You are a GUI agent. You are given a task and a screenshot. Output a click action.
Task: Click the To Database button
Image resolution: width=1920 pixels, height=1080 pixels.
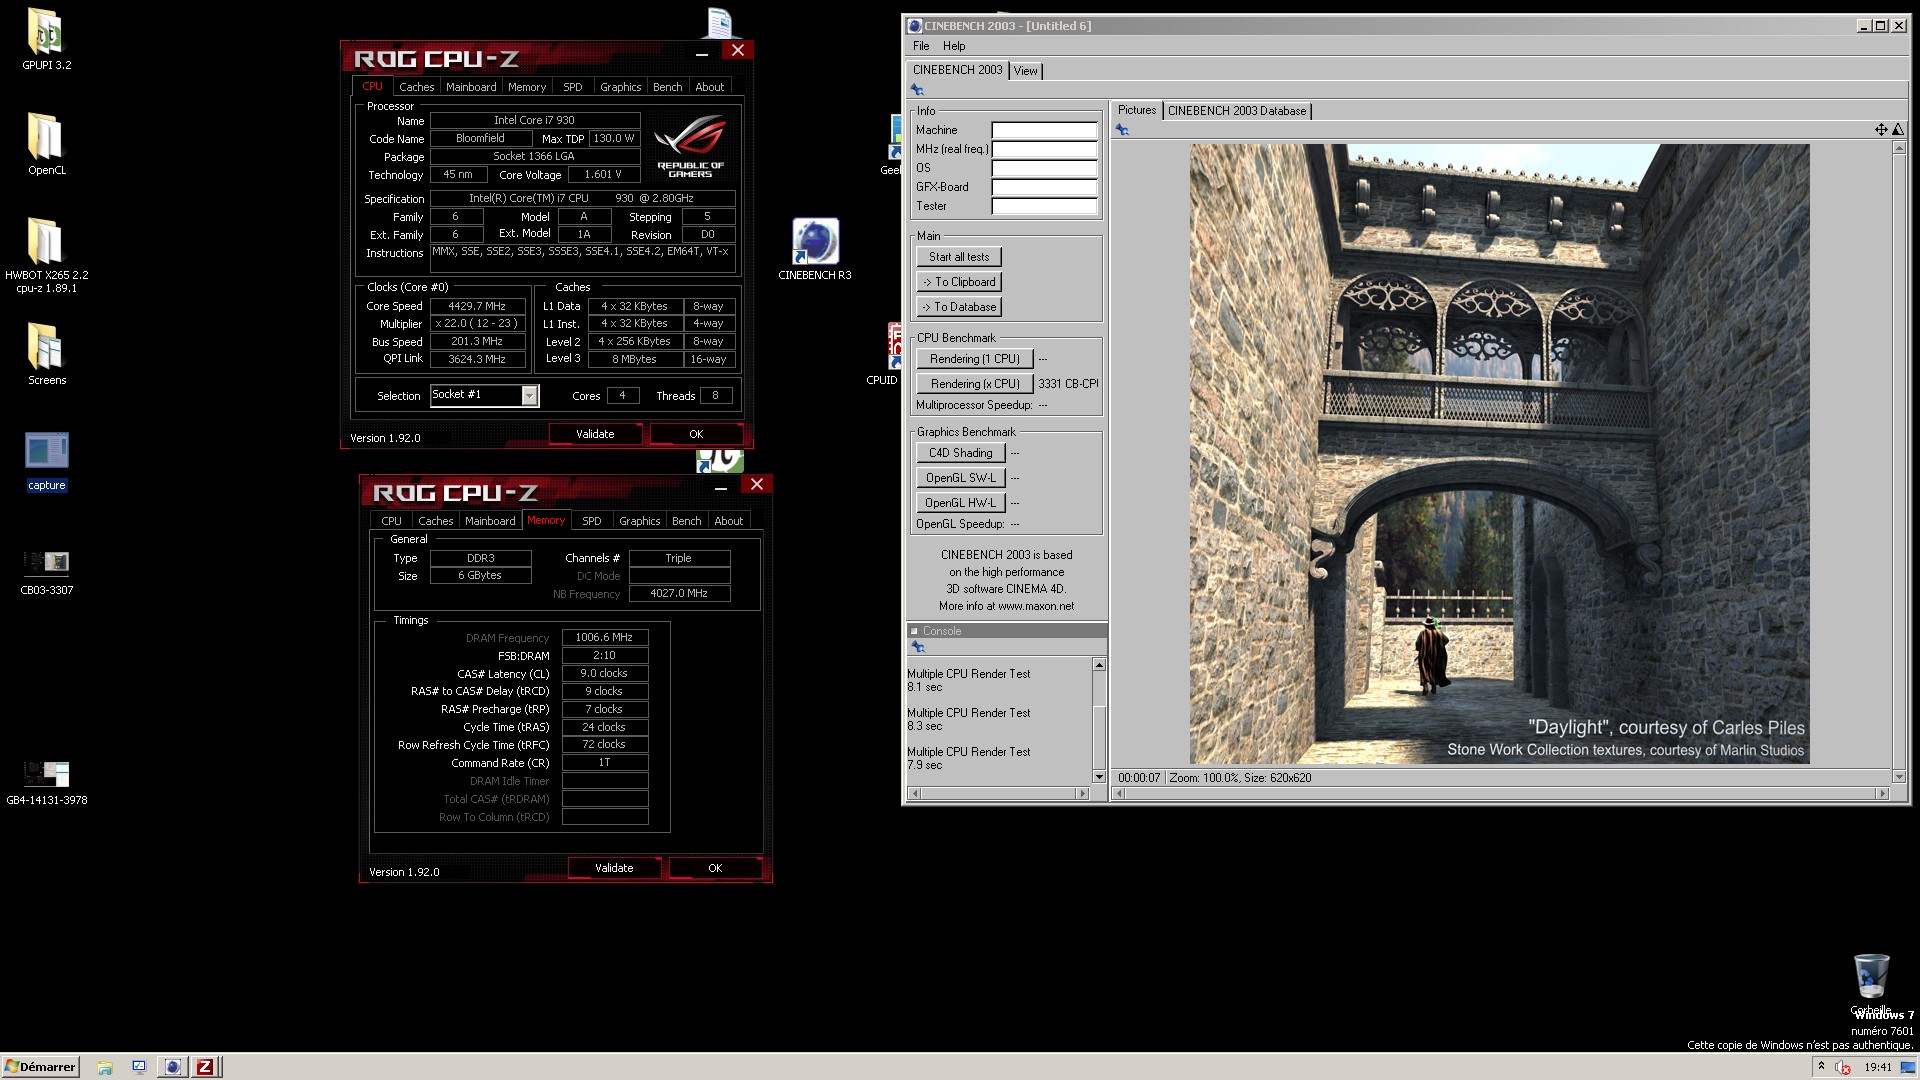(958, 307)
